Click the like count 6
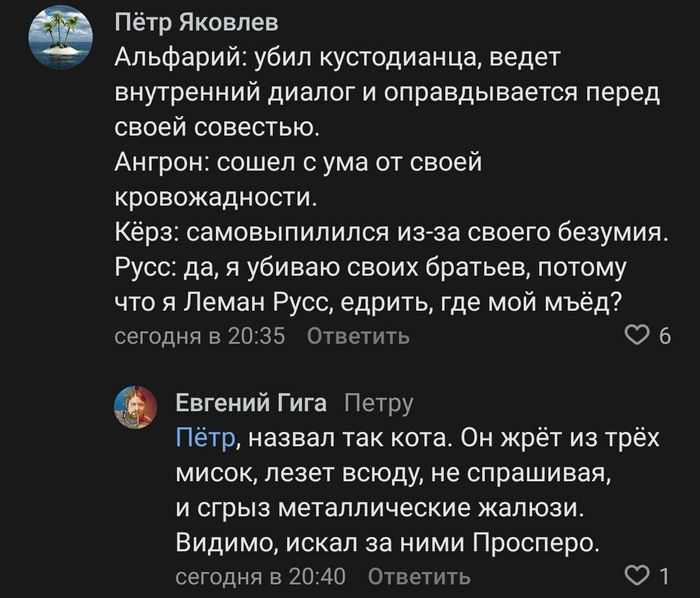 pos(665,336)
